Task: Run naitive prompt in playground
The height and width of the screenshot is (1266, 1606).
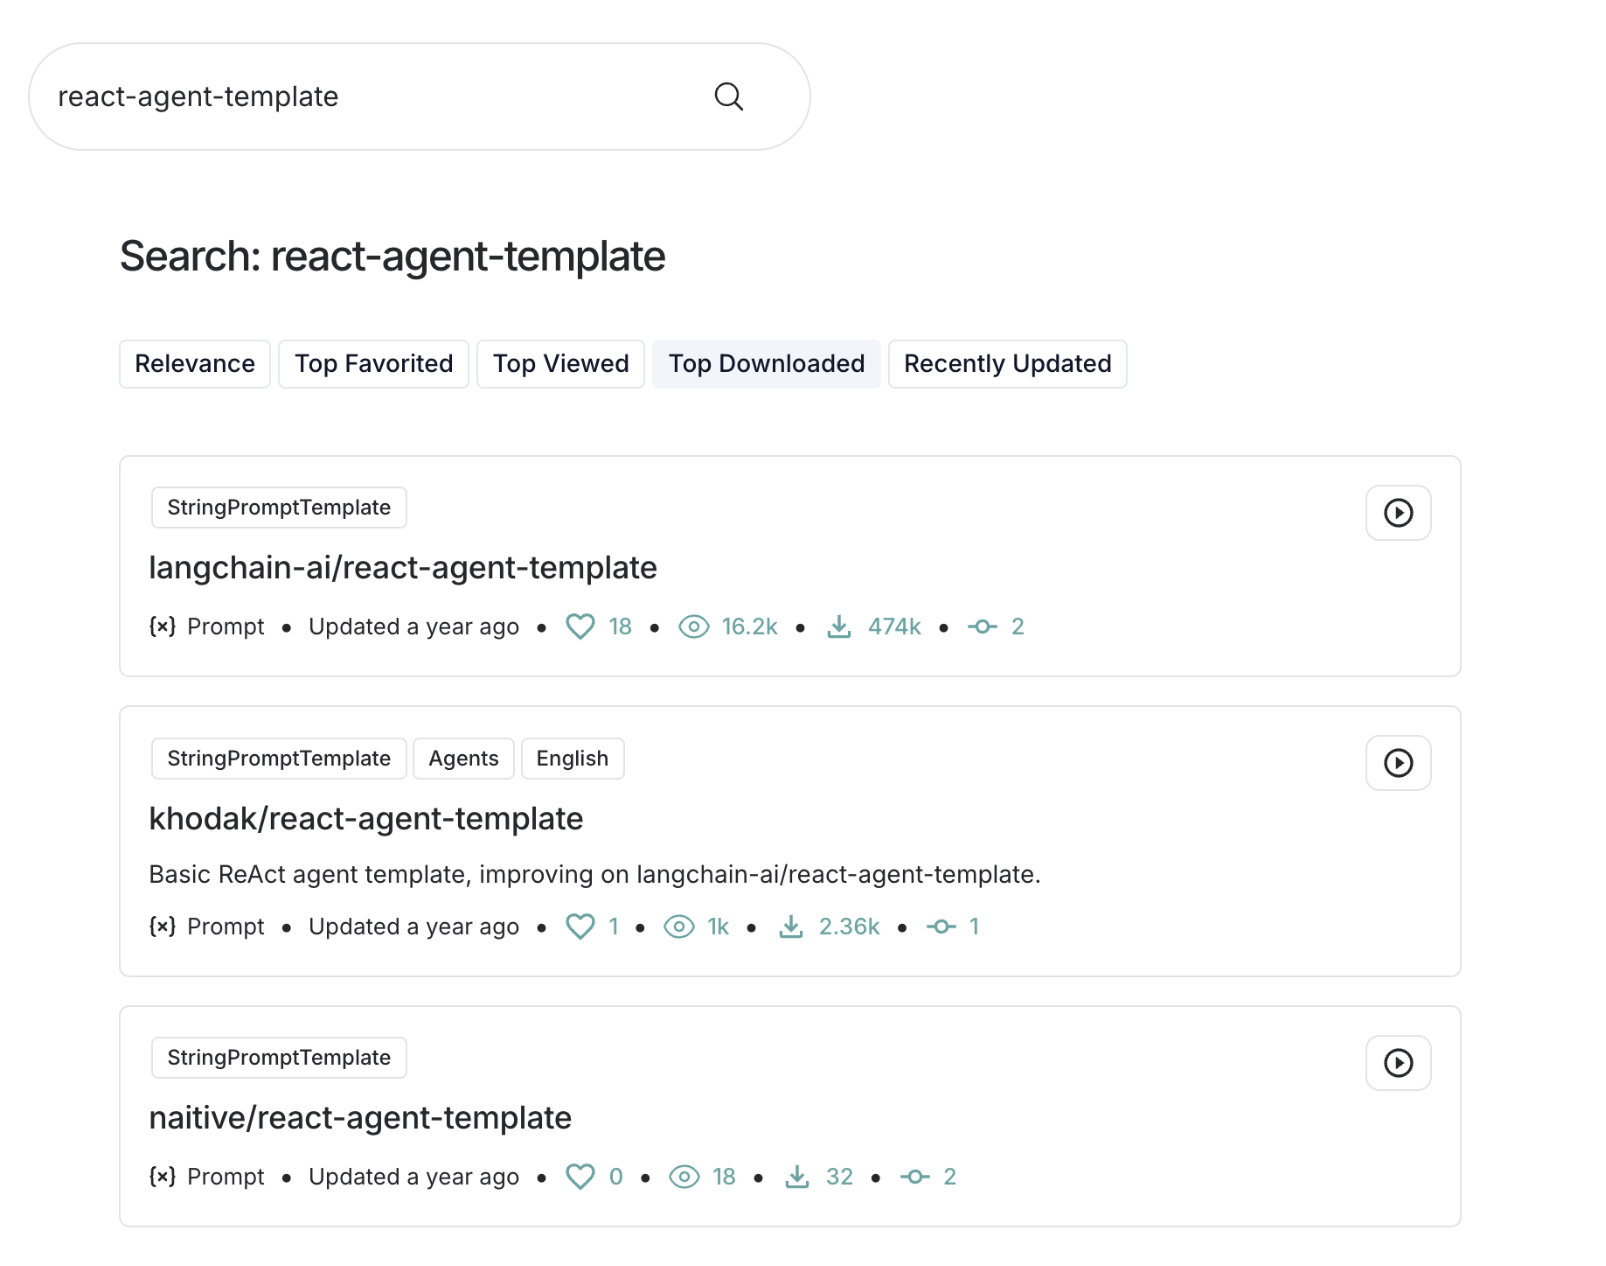Action: (x=1398, y=1063)
